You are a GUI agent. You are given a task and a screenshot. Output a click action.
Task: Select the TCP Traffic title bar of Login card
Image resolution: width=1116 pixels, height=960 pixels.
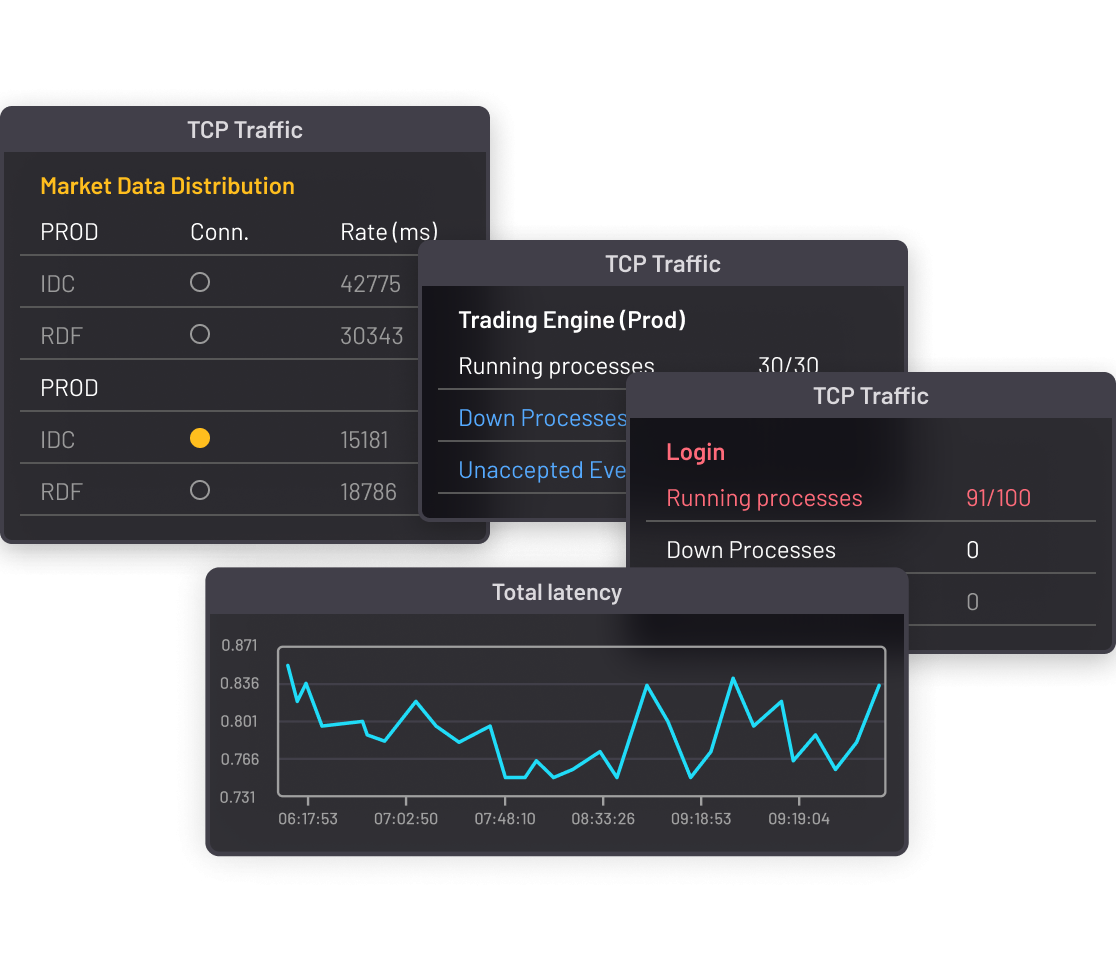point(870,396)
